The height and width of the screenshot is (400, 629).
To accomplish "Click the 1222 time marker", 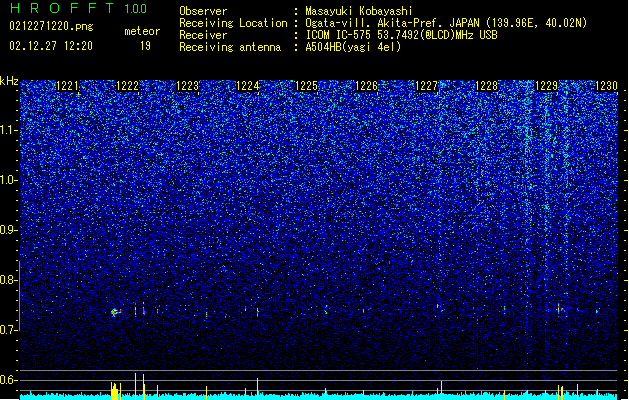I will coord(128,86).
